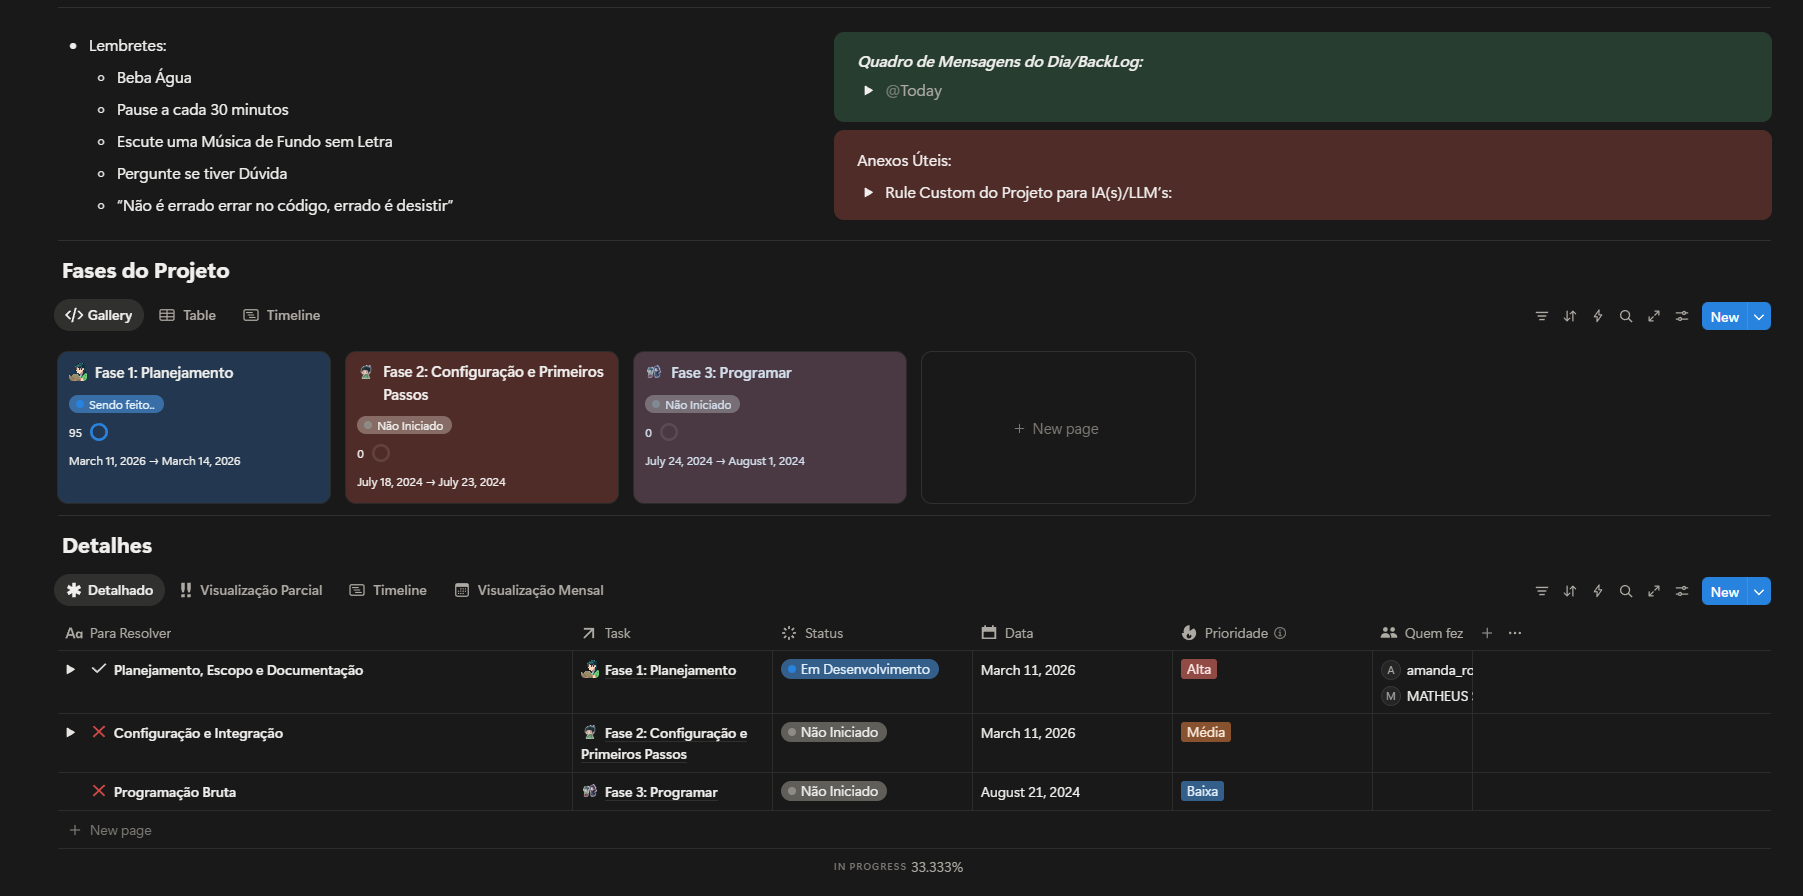The width and height of the screenshot is (1803, 896).
Task: Click New button in Detalhes
Action: coord(1724,591)
